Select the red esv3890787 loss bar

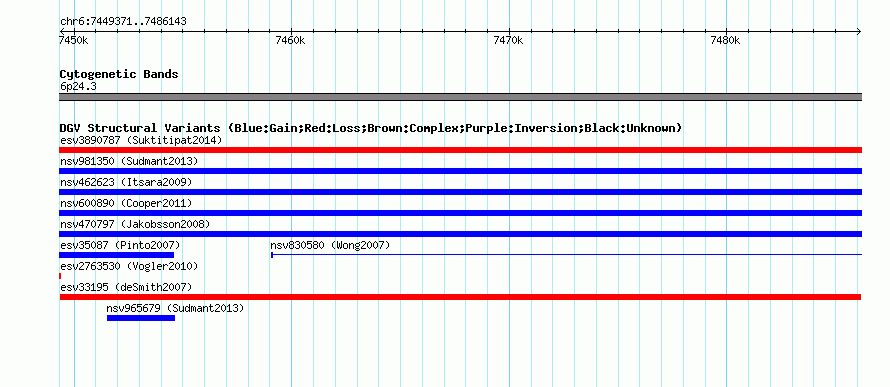[x=460, y=150]
